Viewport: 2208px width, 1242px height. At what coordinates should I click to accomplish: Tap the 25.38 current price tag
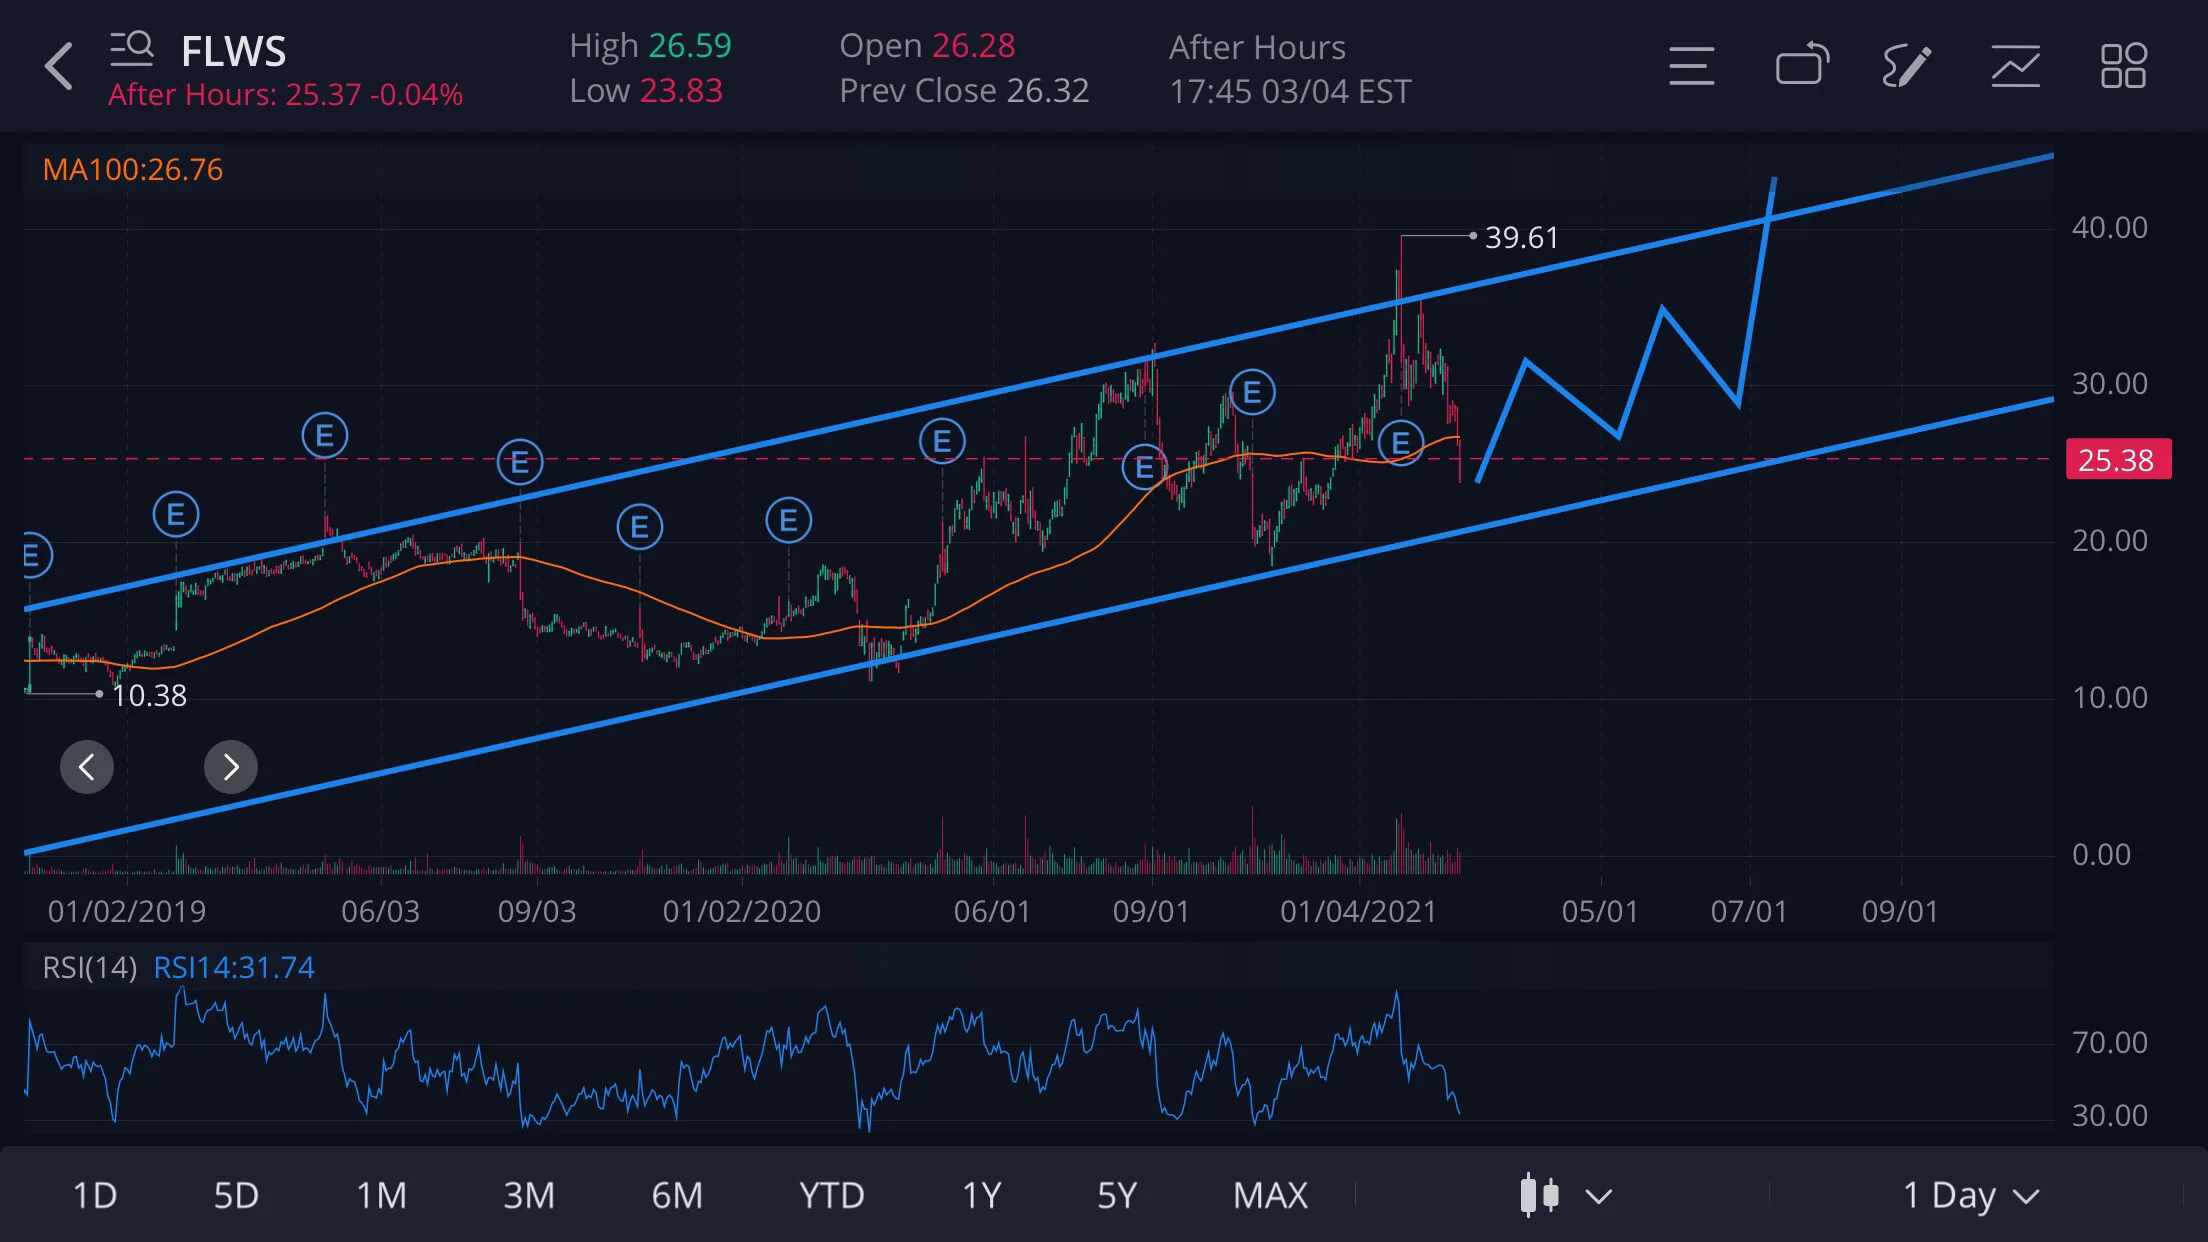coord(2117,460)
